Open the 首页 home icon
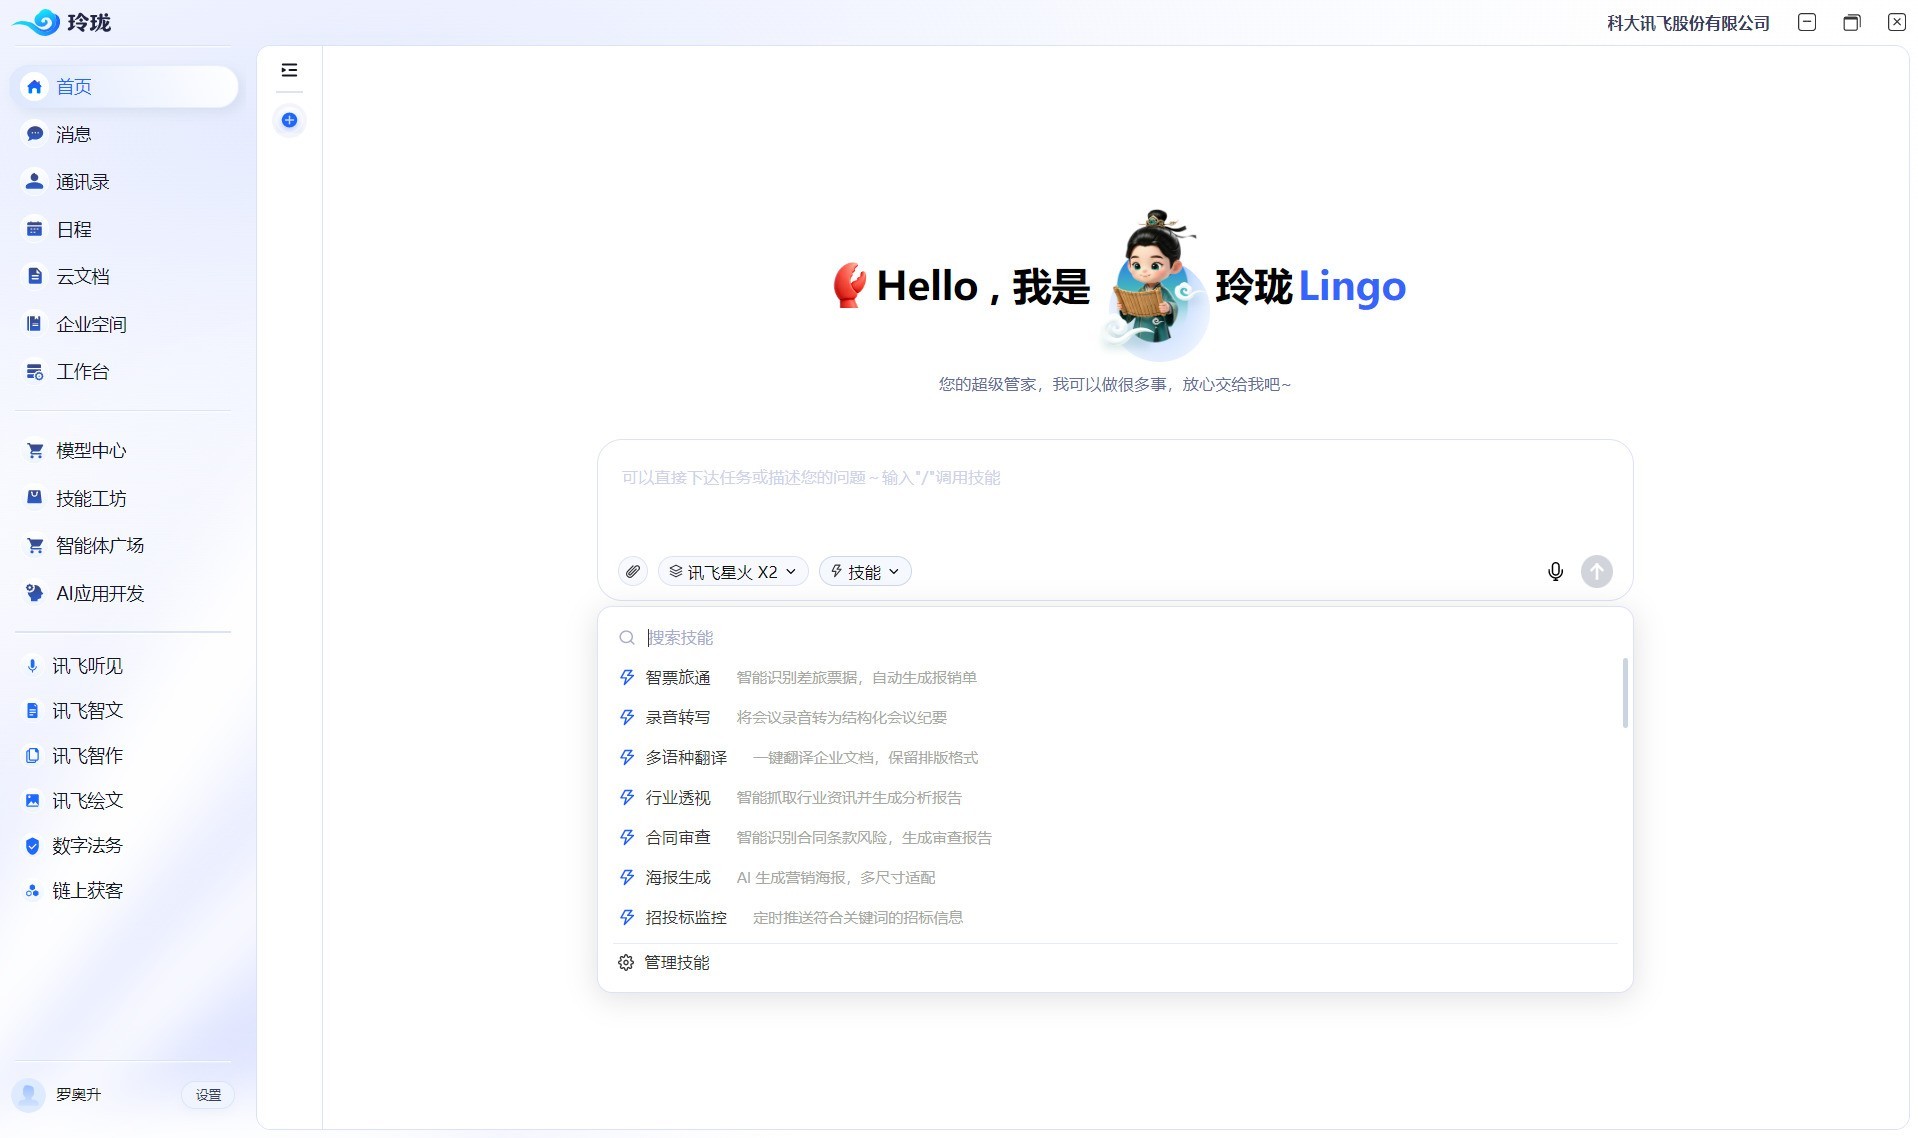Screen dimensions: 1918x1138 click(35, 87)
